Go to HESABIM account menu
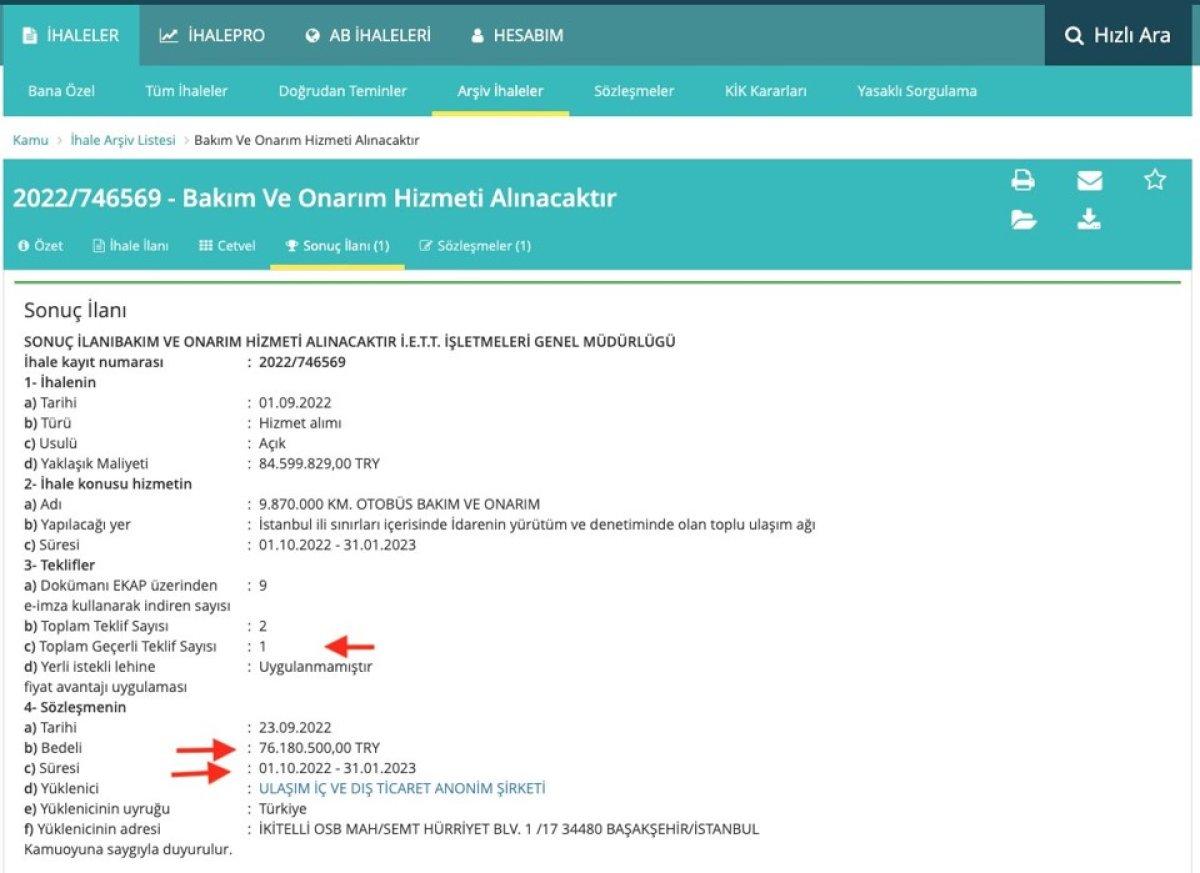The image size is (1200, 873). click(x=516, y=36)
